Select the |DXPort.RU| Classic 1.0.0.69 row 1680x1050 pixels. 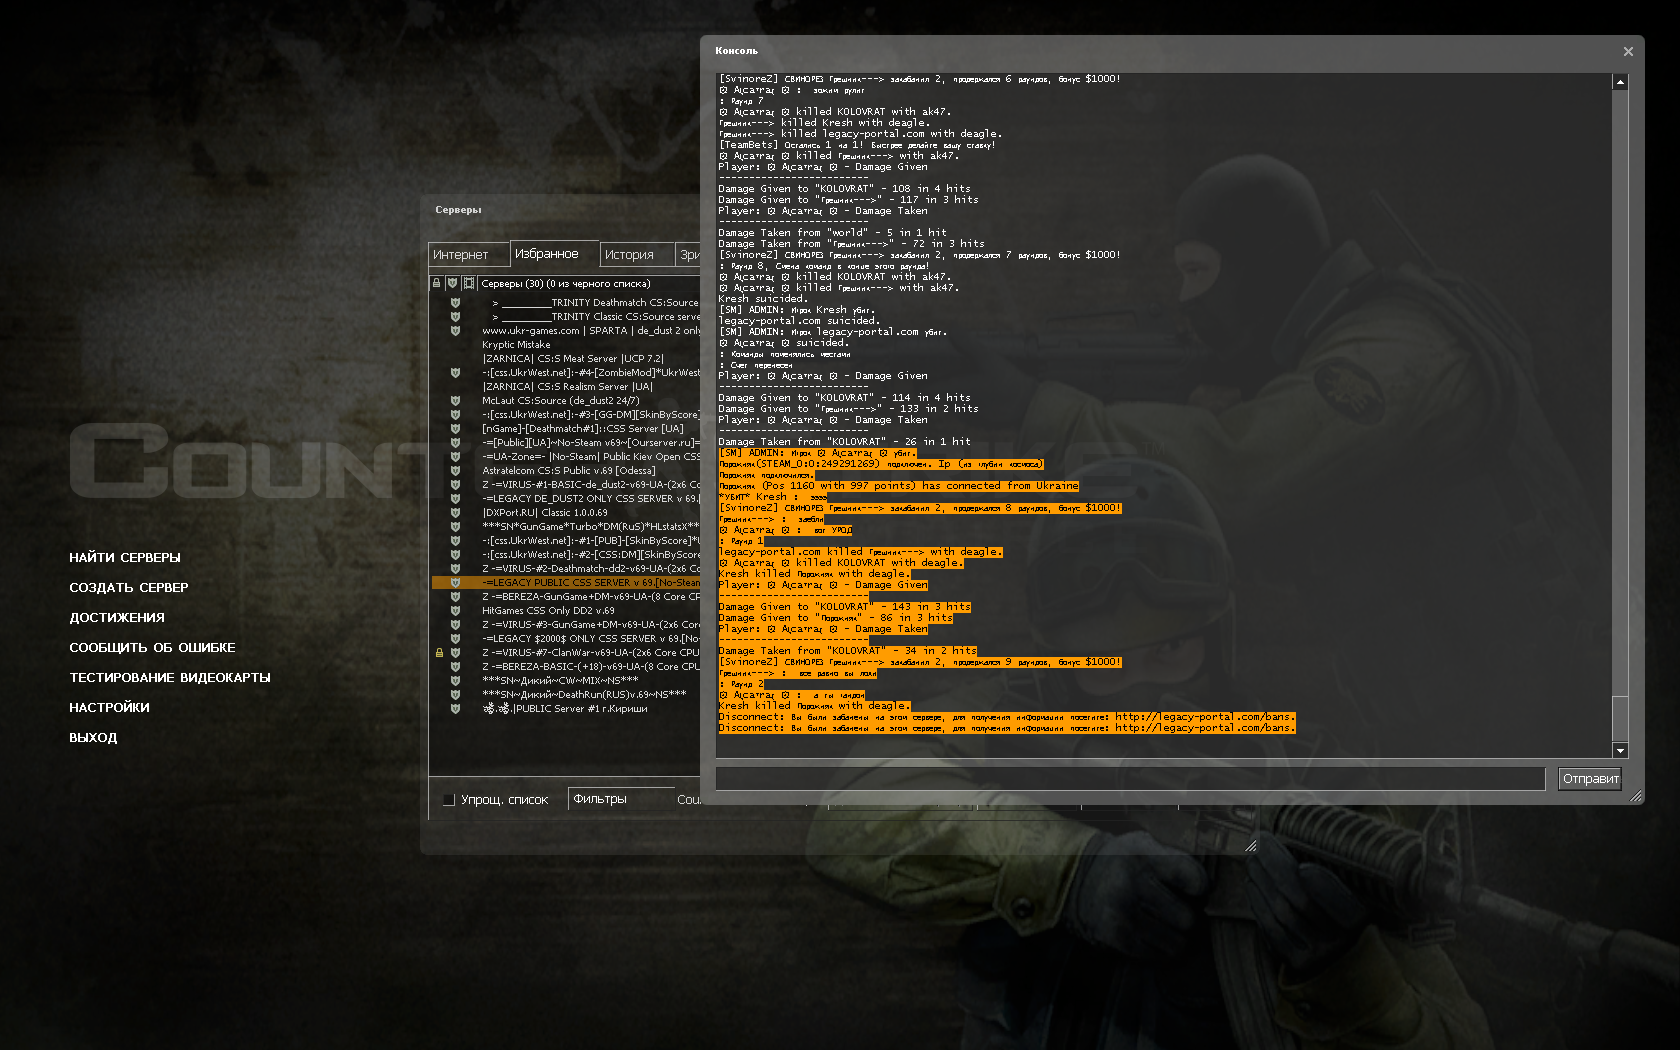tap(566, 513)
